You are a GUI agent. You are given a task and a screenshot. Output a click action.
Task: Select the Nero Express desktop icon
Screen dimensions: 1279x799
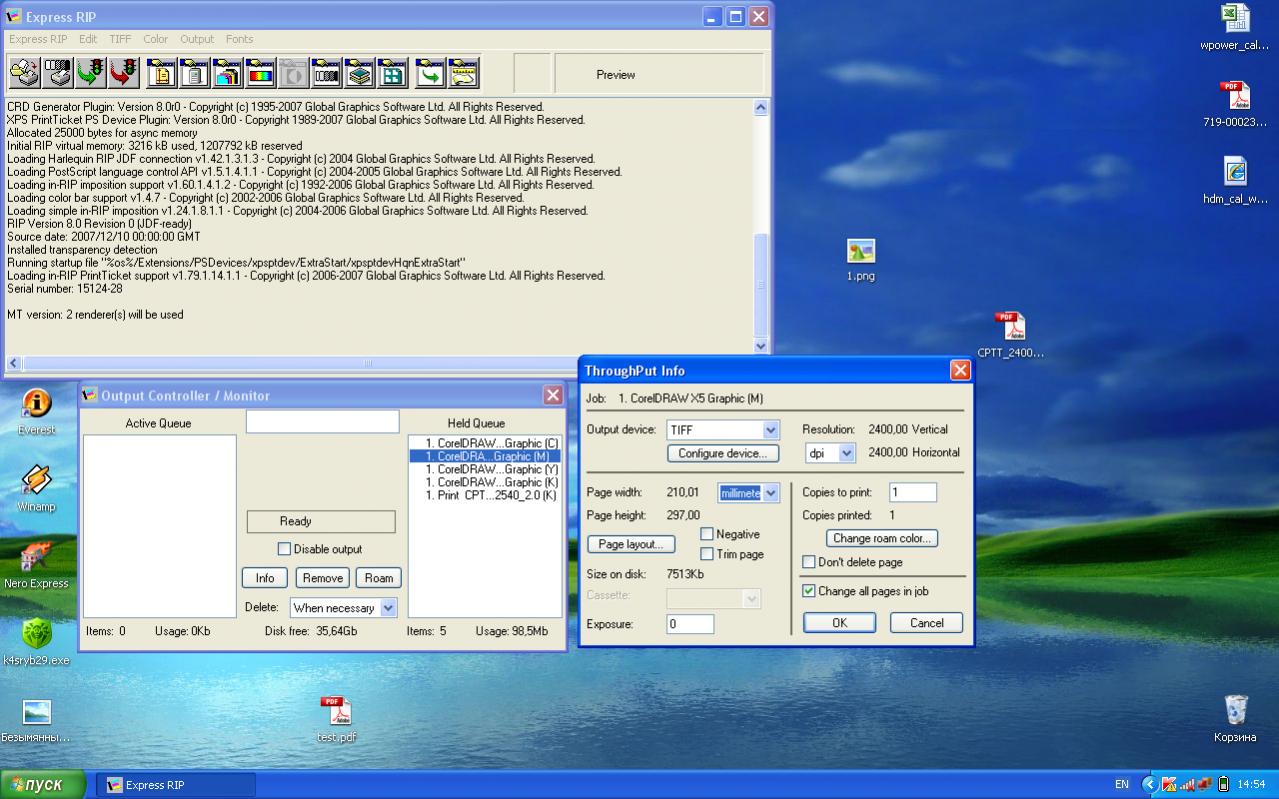tap(36, 565)
